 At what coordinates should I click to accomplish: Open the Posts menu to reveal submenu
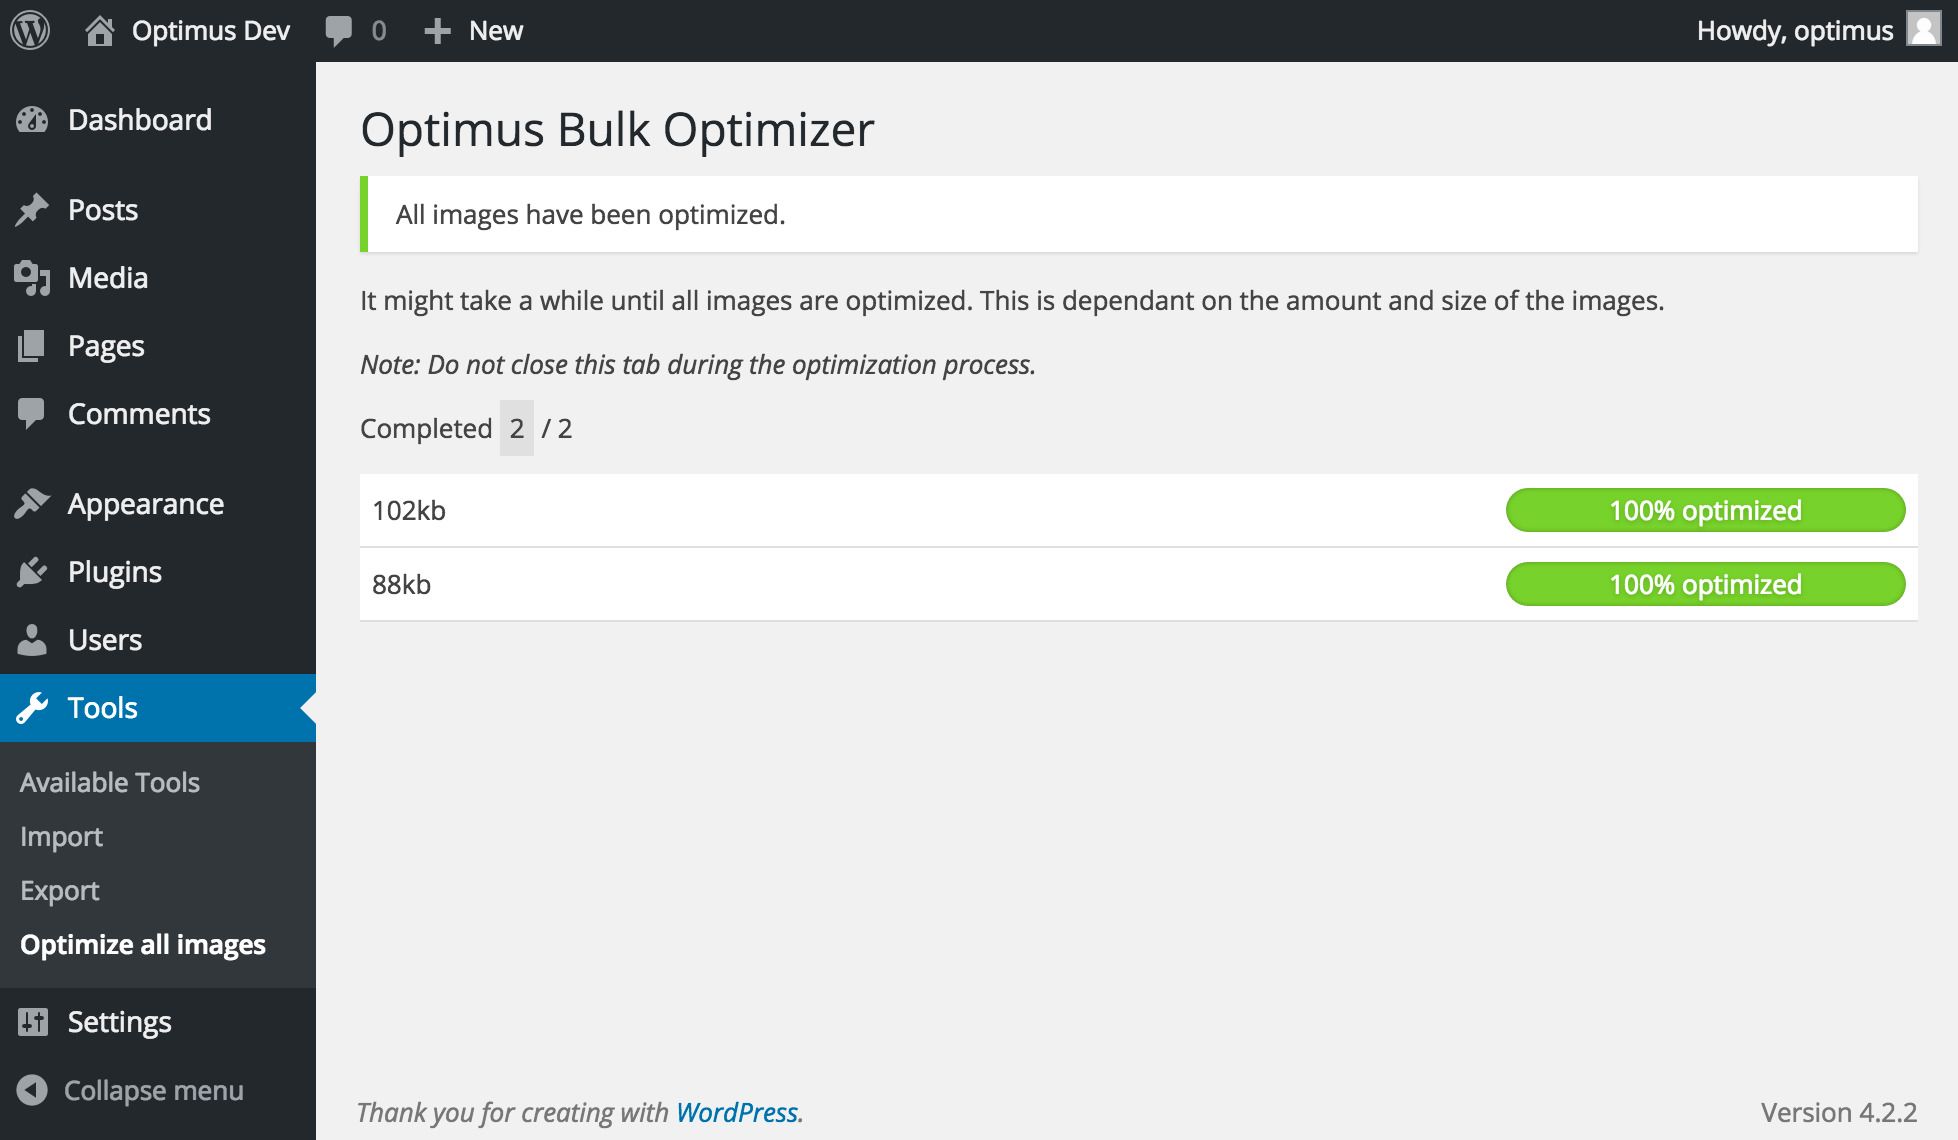(x=102, y=209)
